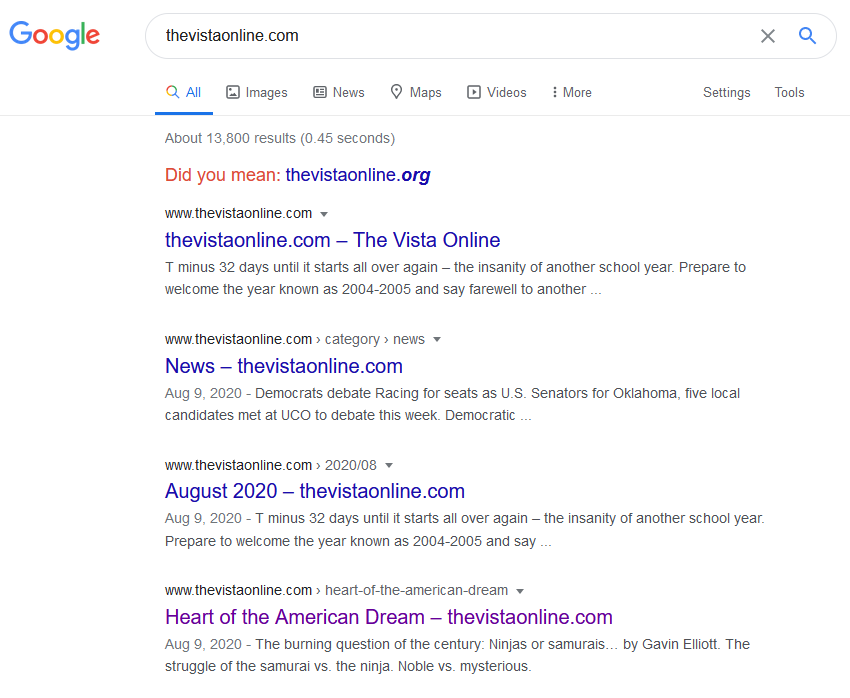Click the '2020/08' breadcrumb text
This screenshot has height=698, width=850.
(x=351, y=465)
